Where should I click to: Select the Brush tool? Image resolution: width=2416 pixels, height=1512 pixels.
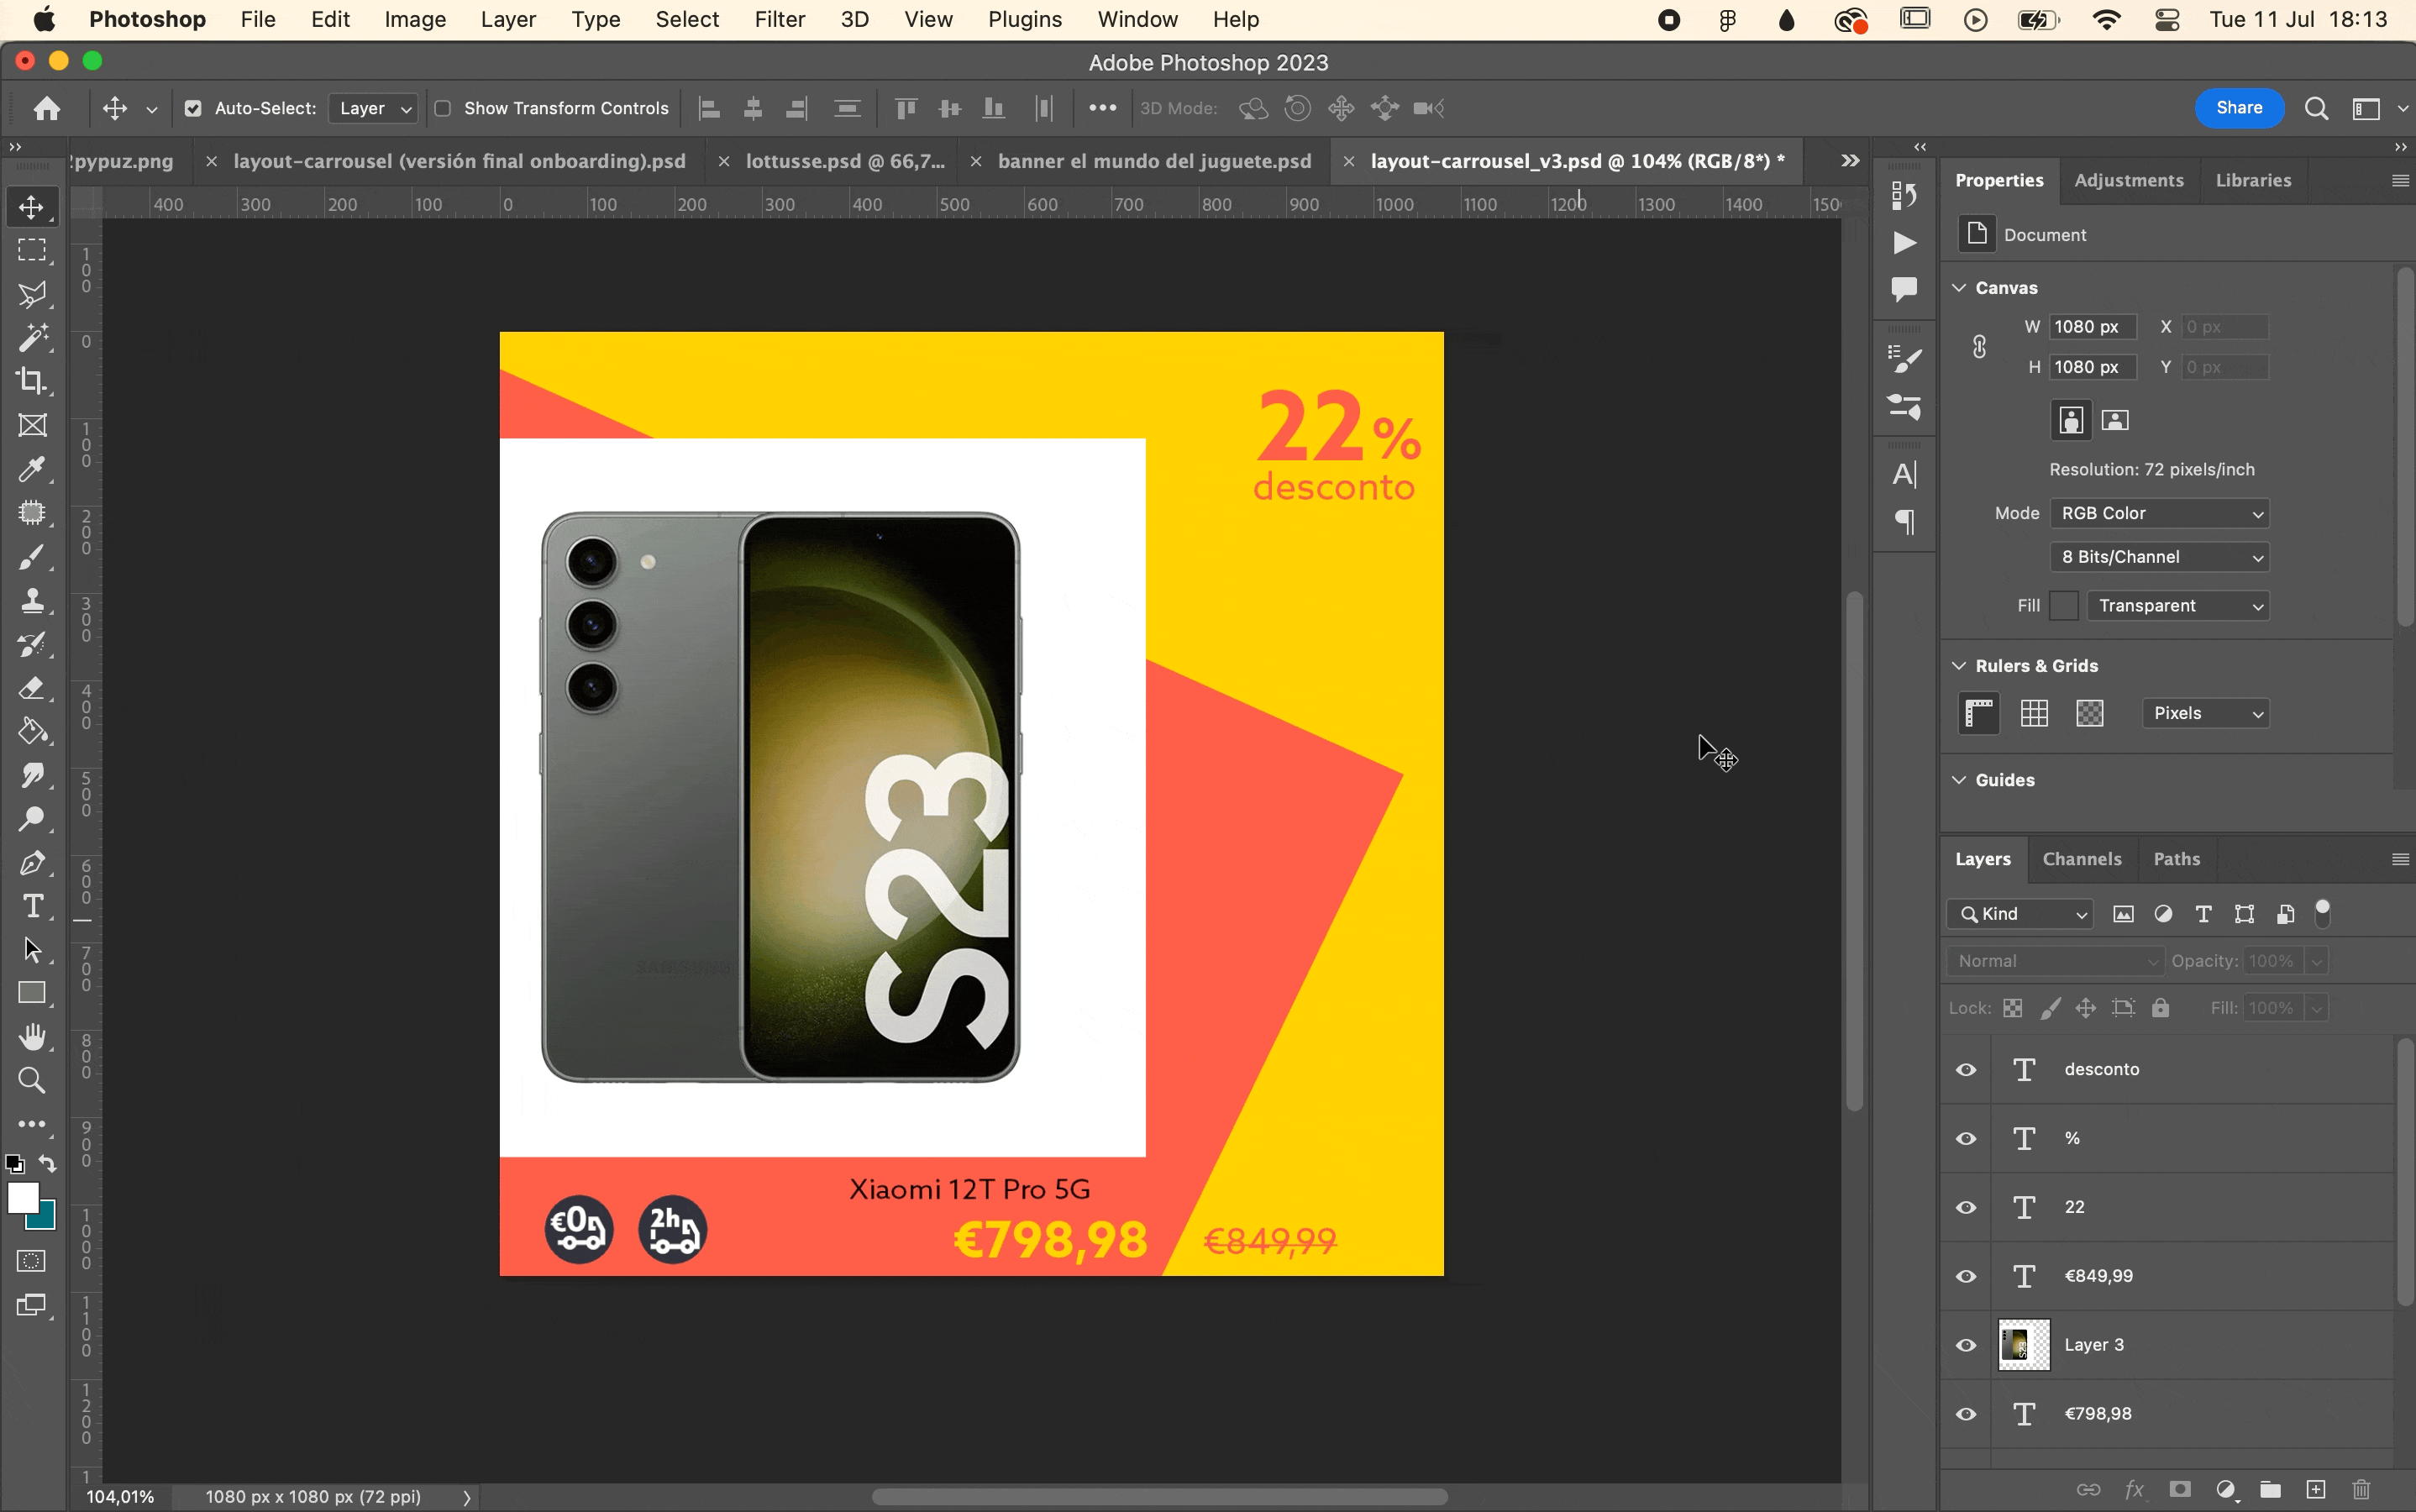point(32,557)
